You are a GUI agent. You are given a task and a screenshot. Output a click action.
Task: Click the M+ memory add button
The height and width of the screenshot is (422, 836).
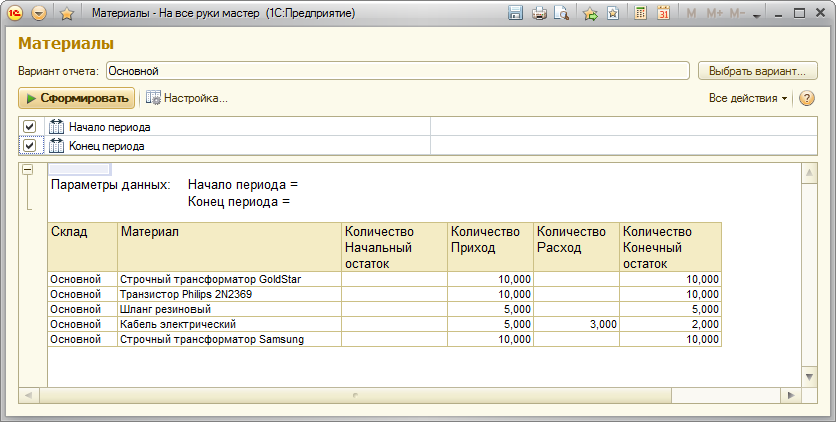[x=714, y=14]
